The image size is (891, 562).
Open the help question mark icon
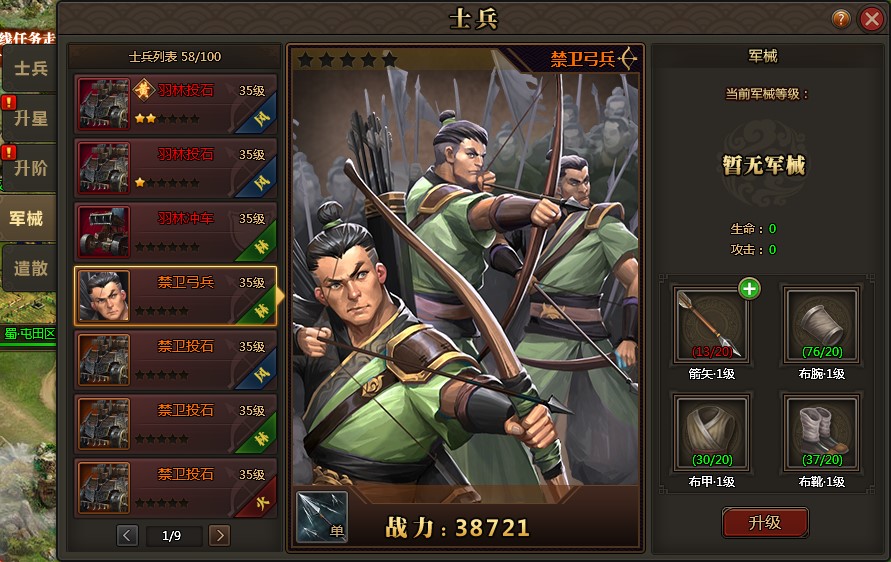click(840, 19)
